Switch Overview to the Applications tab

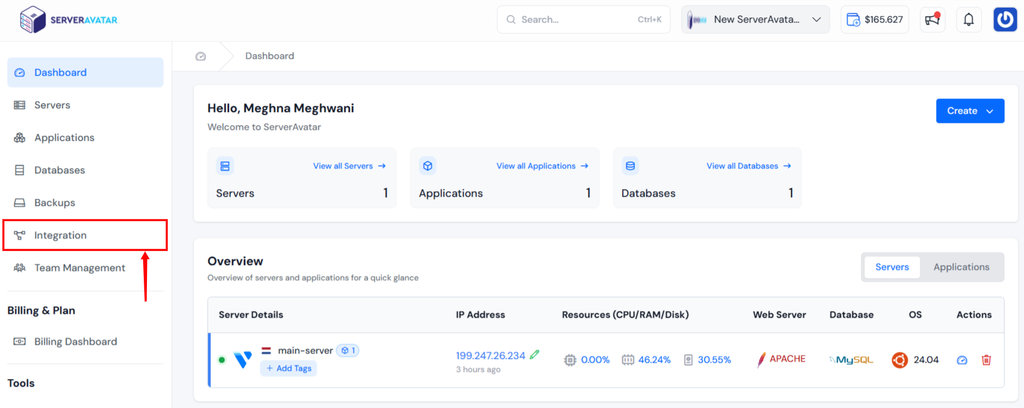coord(961,267)
